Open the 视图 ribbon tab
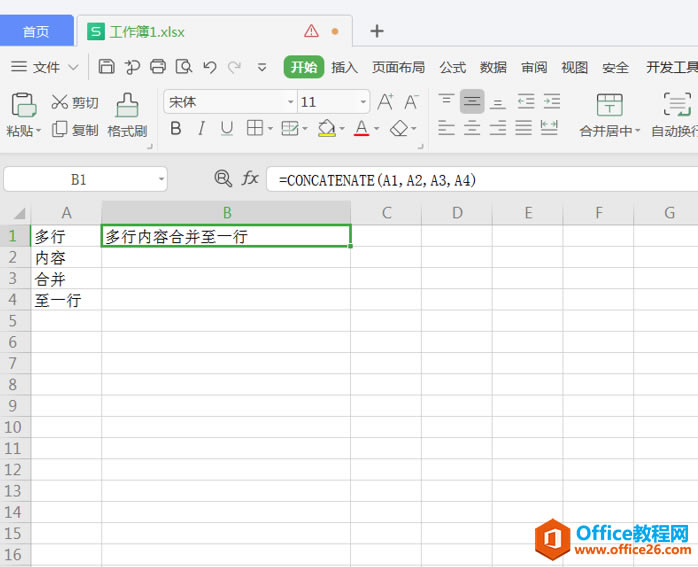698x567 pixels. pyautogui.click(x=575, y=67)
